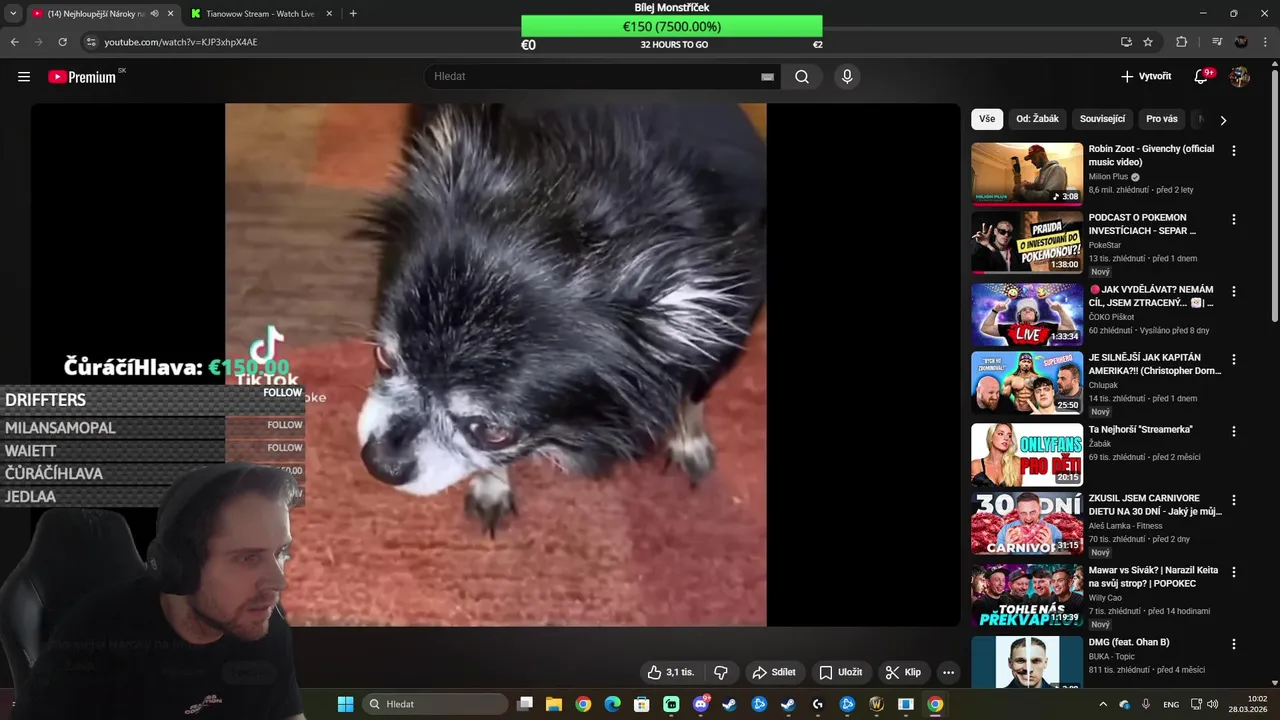1280x720 pixels.
Task: Open options for JE SILNĚJŠÍ JAK KAPITÁN AMERIKA video
Action: coord(1234,360)
